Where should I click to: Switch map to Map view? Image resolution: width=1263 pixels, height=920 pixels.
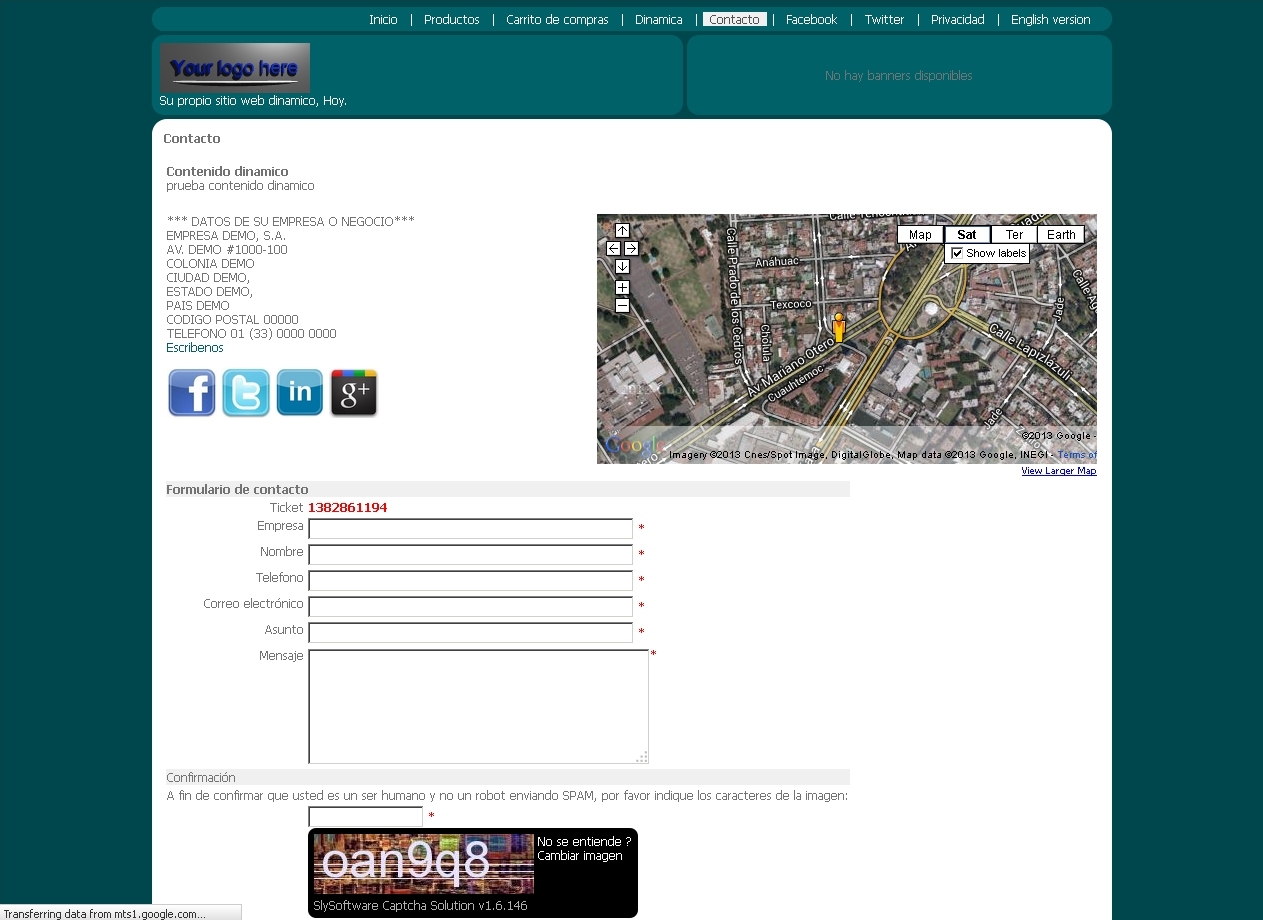coord(920,235)
